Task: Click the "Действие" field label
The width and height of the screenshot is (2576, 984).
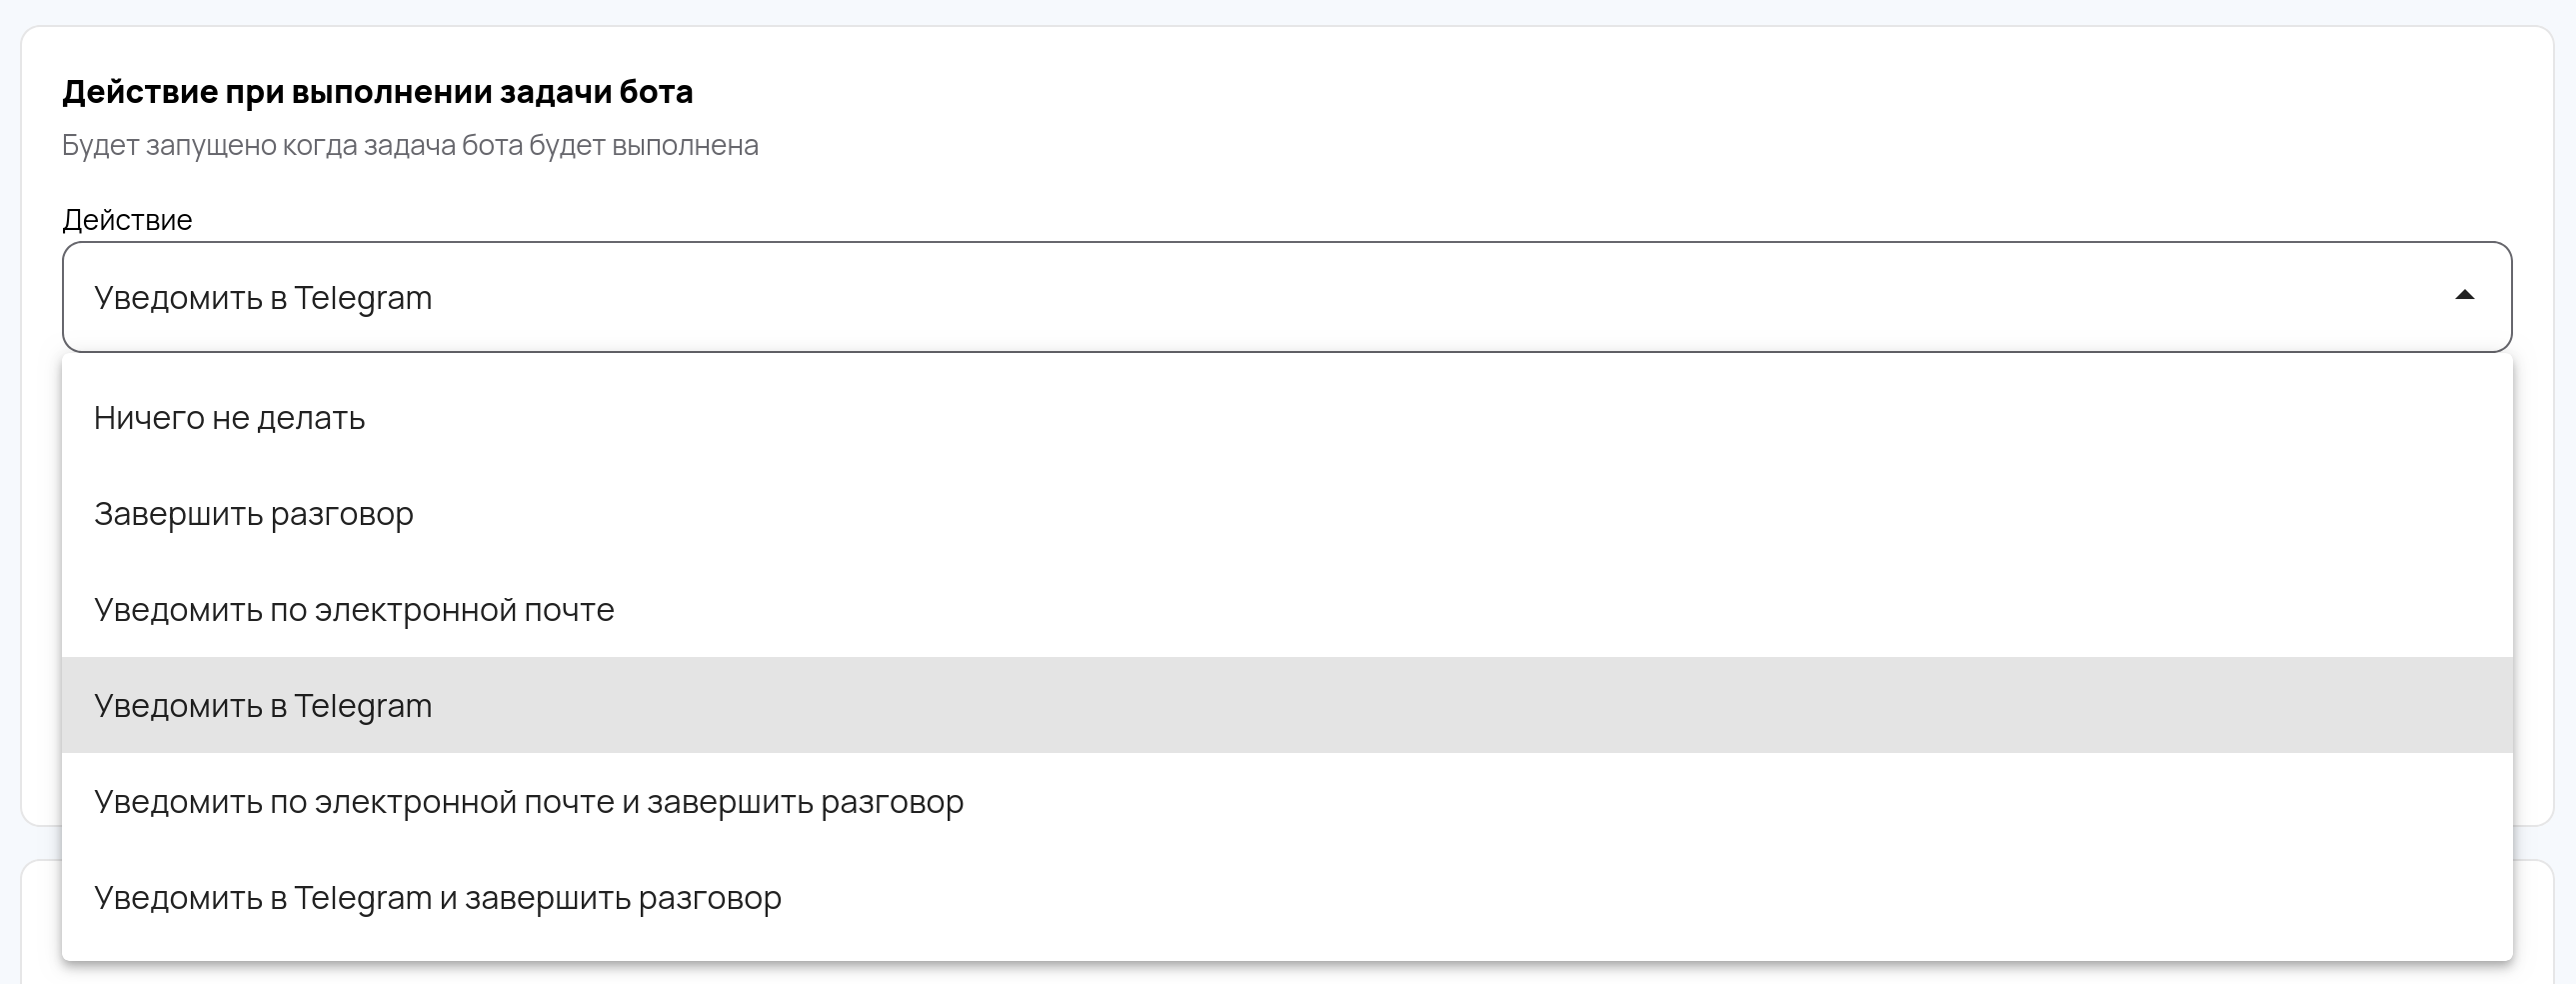Action: click(x=127, y=220)
